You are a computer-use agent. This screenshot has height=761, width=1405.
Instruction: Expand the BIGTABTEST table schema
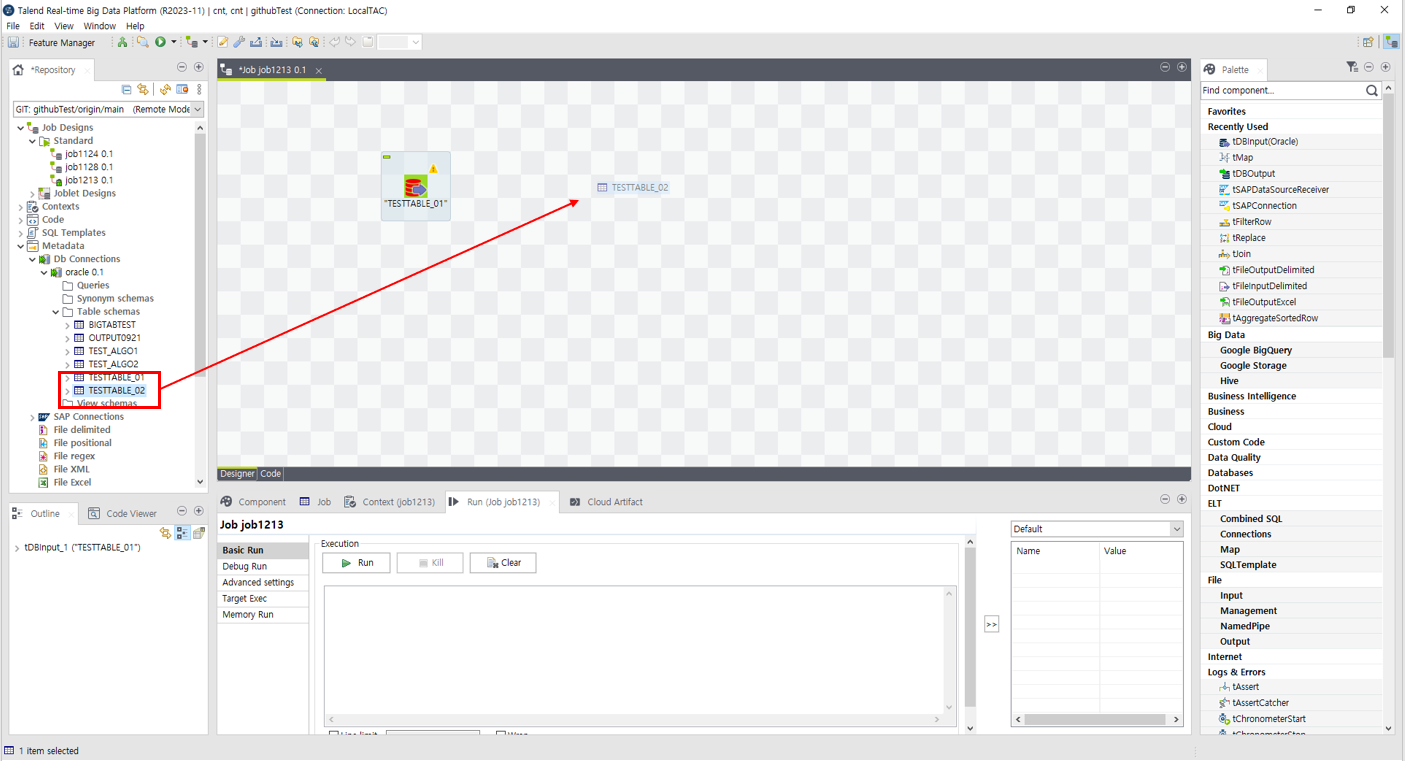[x=68, y=325]
